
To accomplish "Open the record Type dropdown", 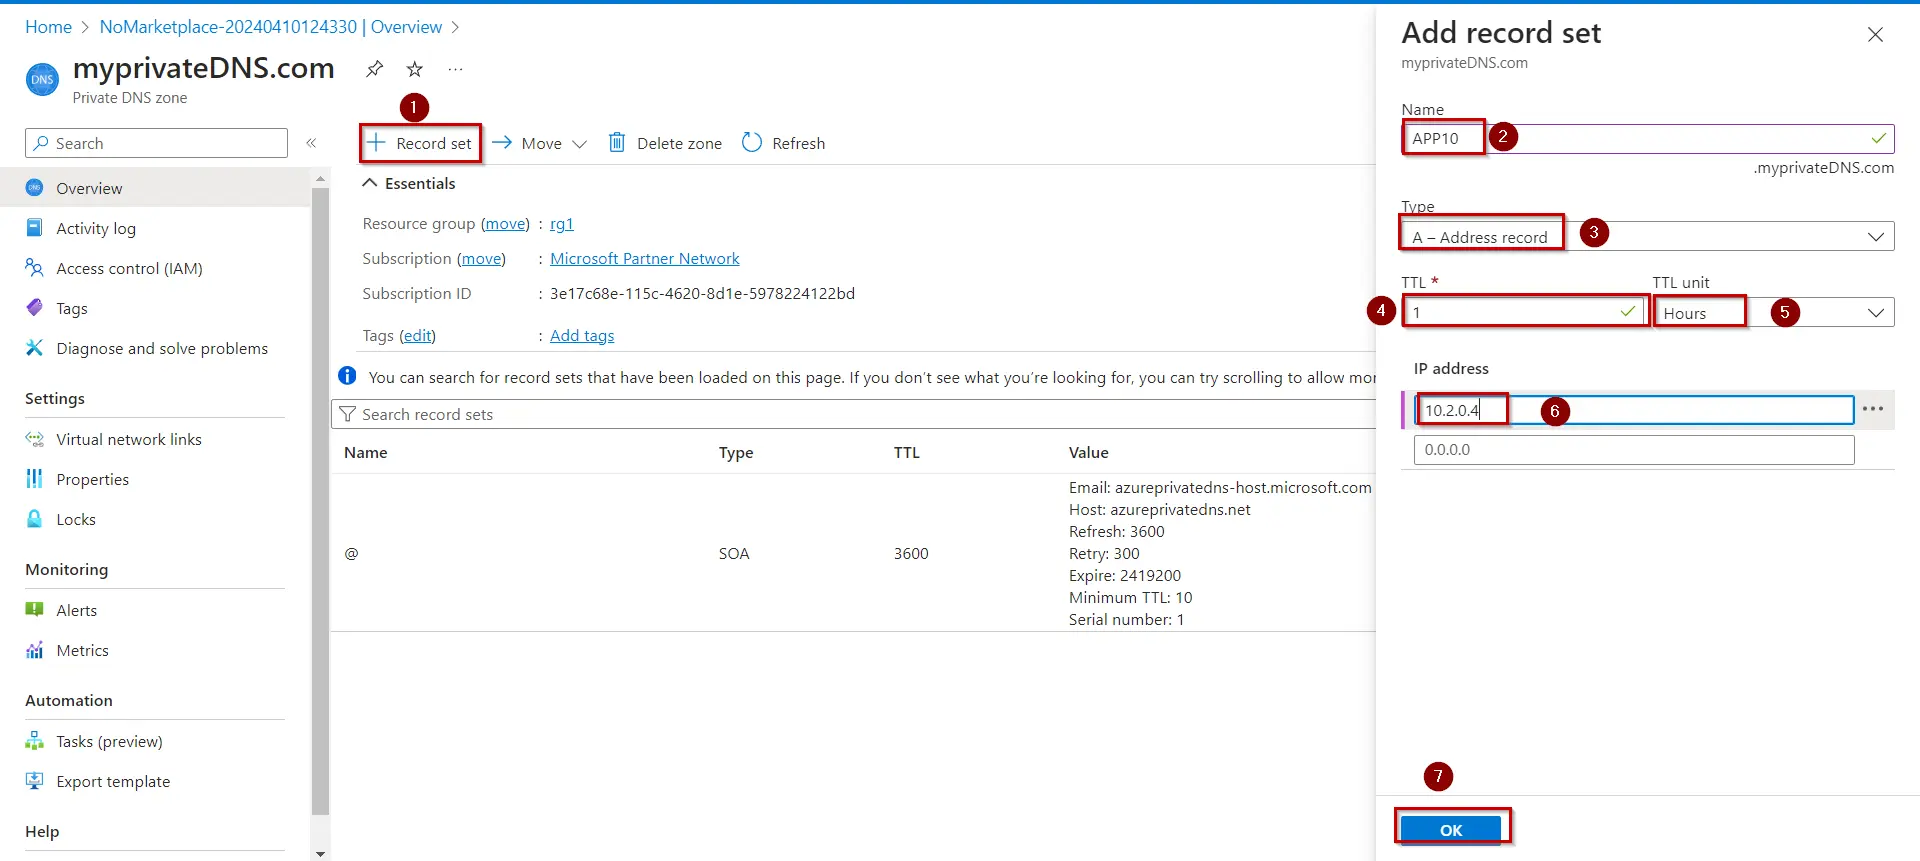I will pyautogui.click(x=1647, y=237).
